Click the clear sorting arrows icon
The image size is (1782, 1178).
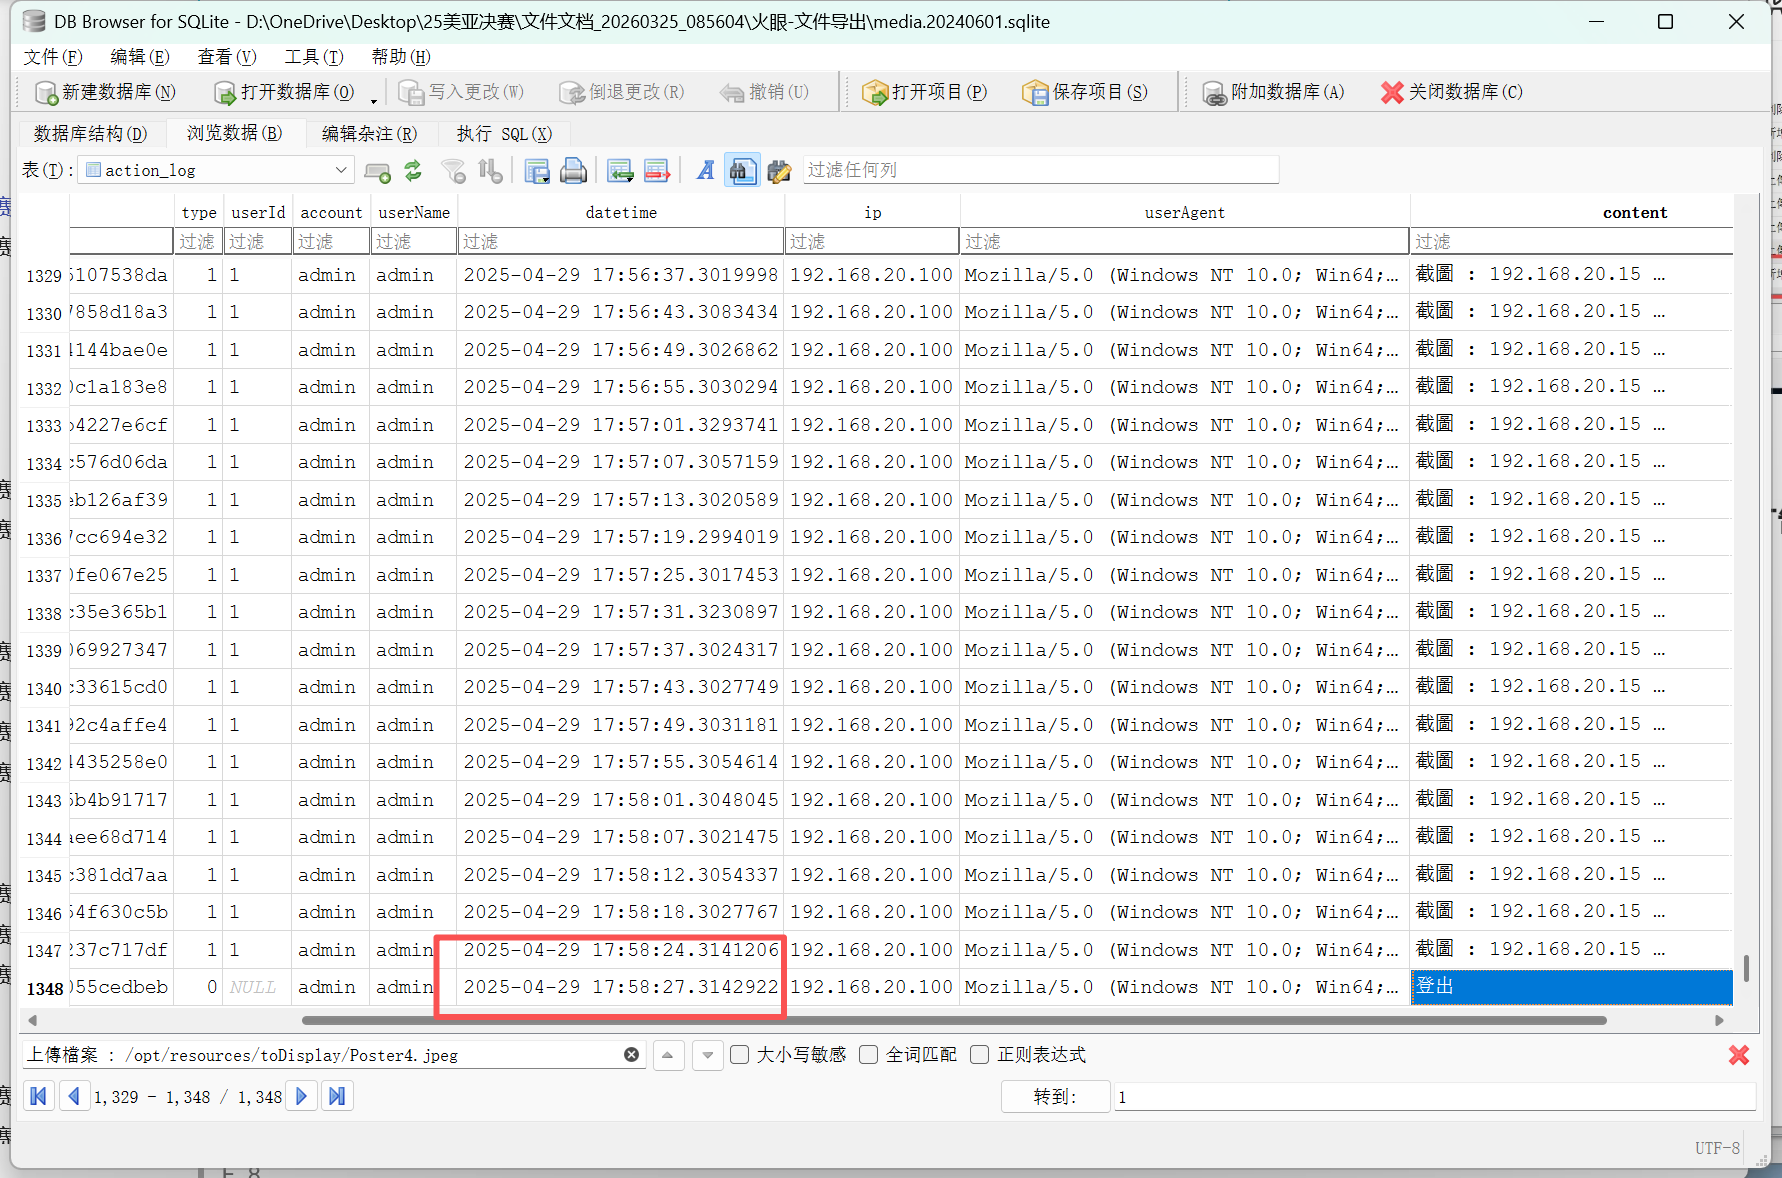click(x=490, y=171)
